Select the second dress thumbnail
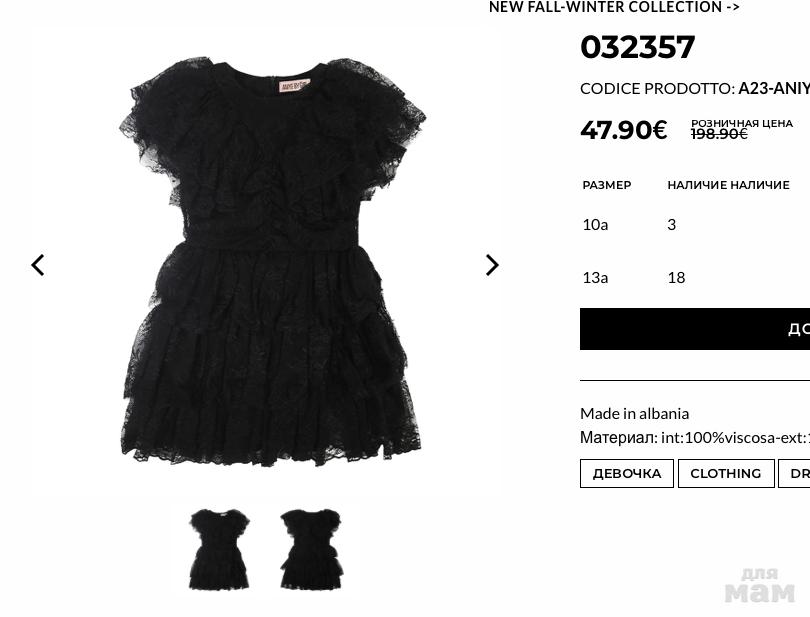Image resolution: width=810 pixels, height=617 pixels. [311, 549]
